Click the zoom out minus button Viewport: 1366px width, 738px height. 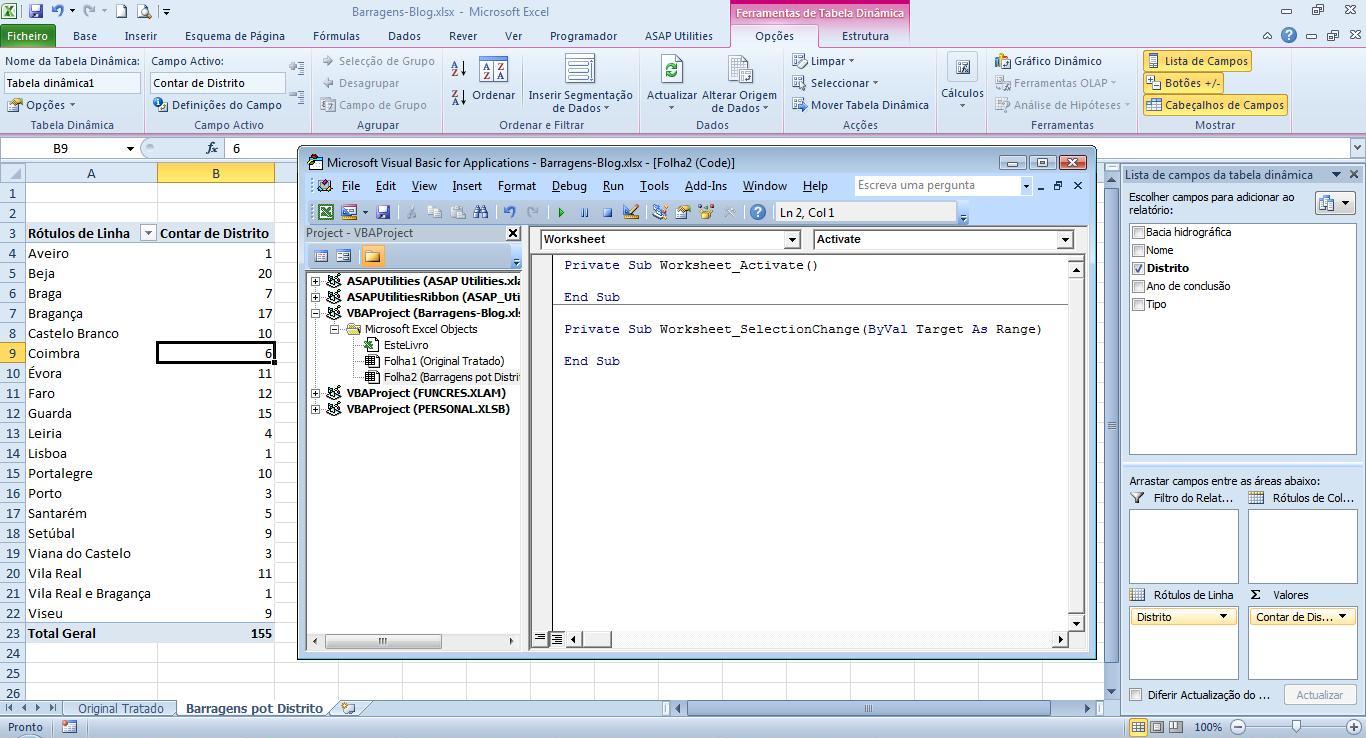[1238, 727]
